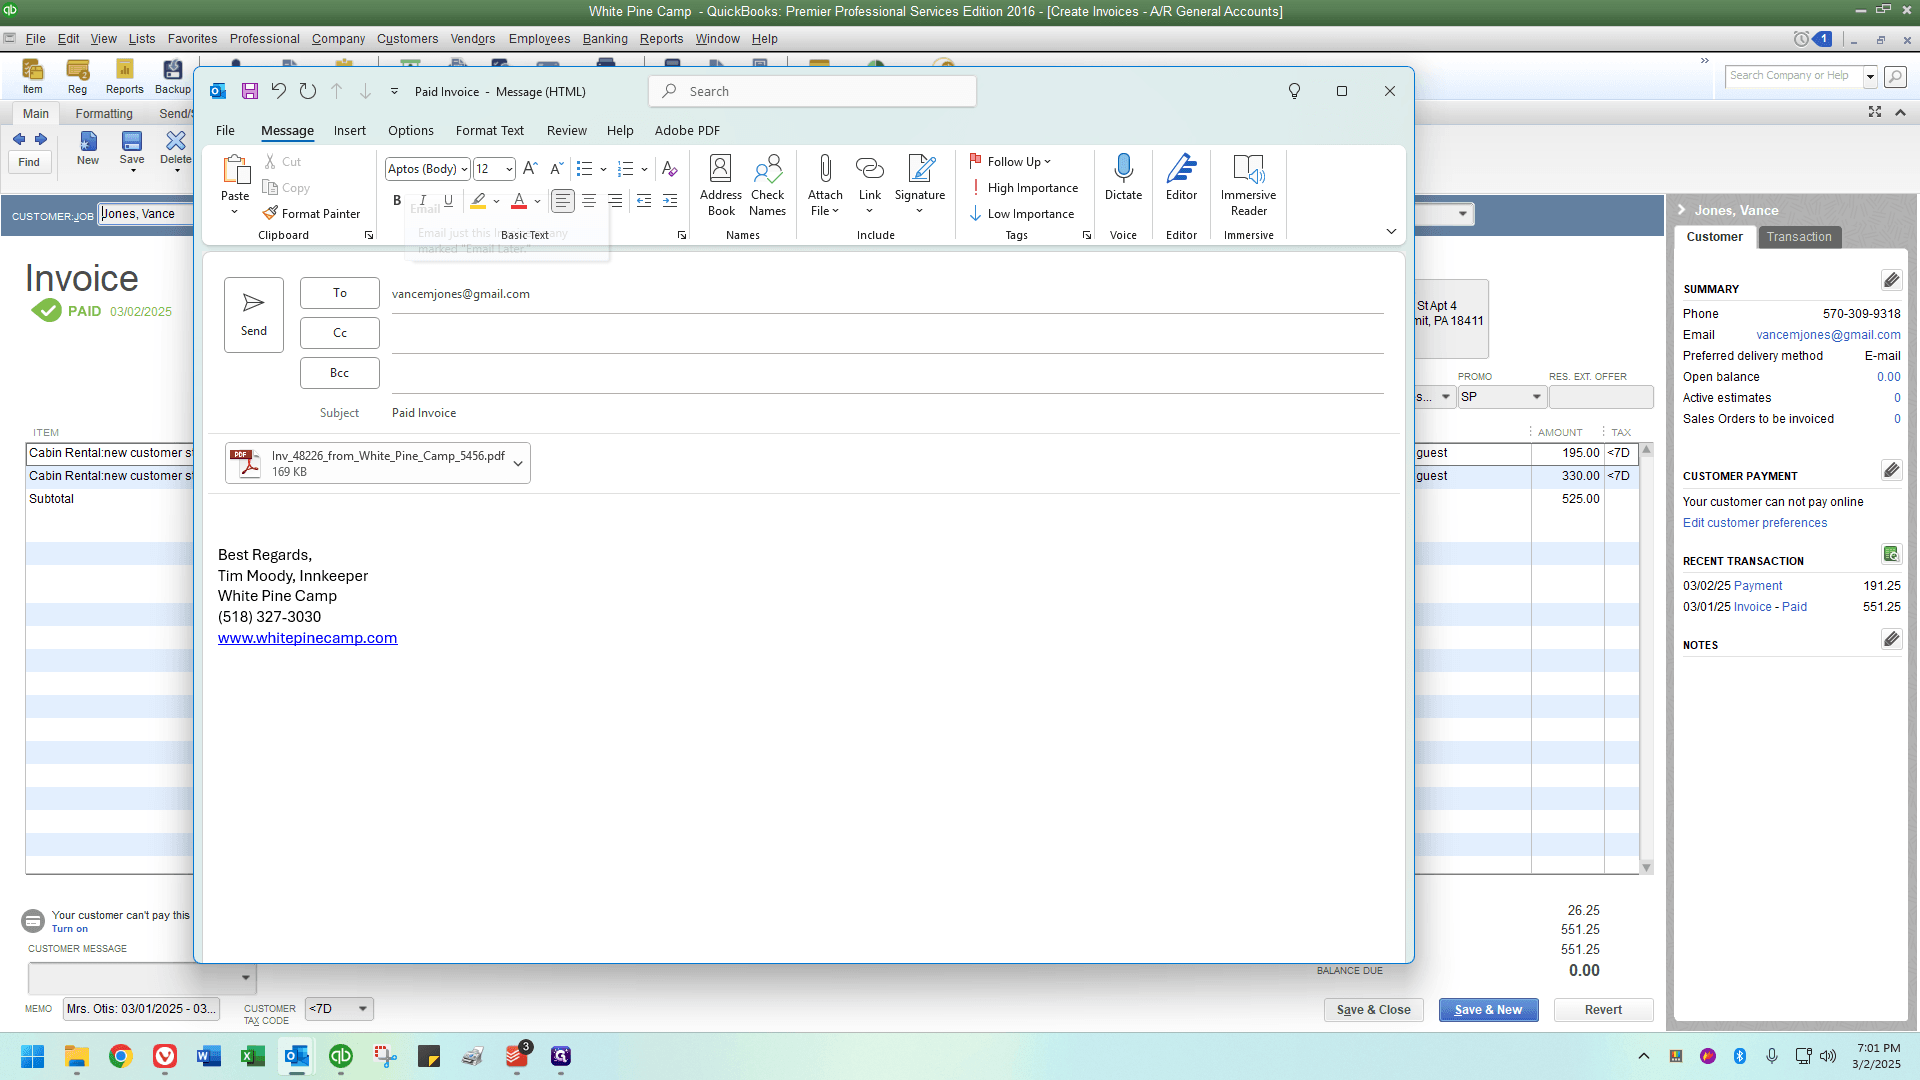Apply the red font color
1920x1080 pixels.
(519, 201)
